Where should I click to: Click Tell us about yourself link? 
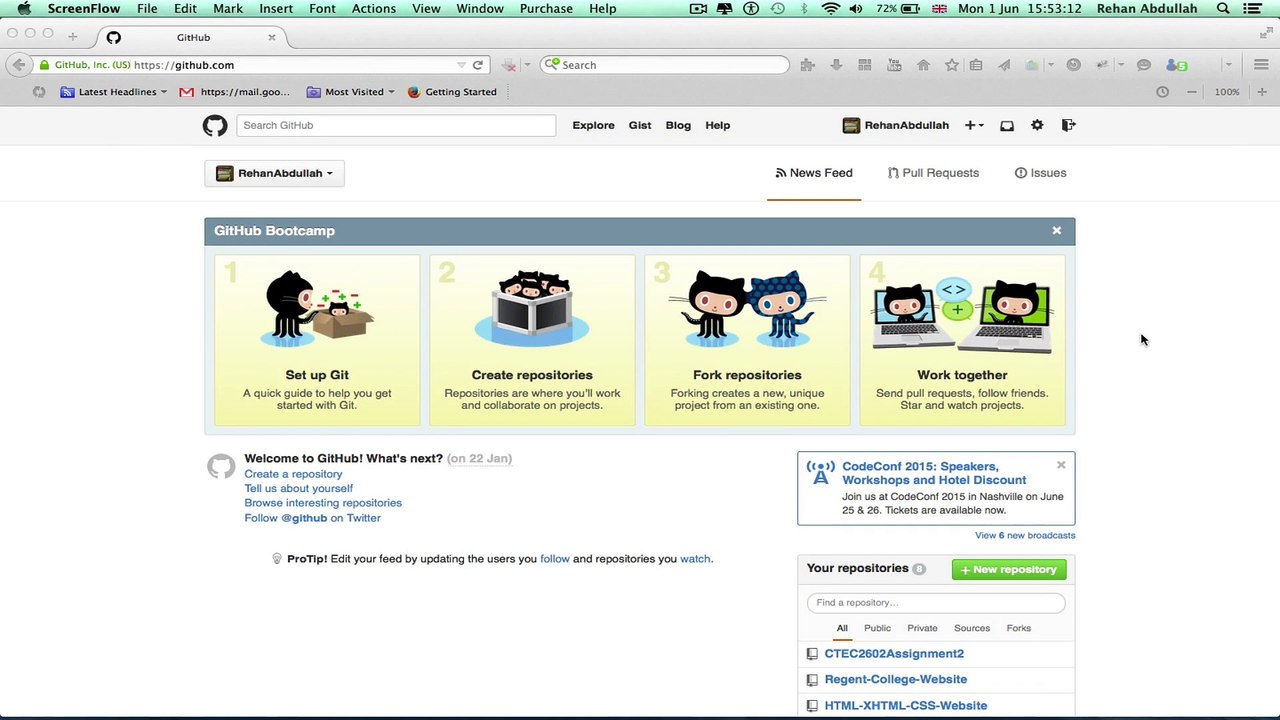point(298,488)
